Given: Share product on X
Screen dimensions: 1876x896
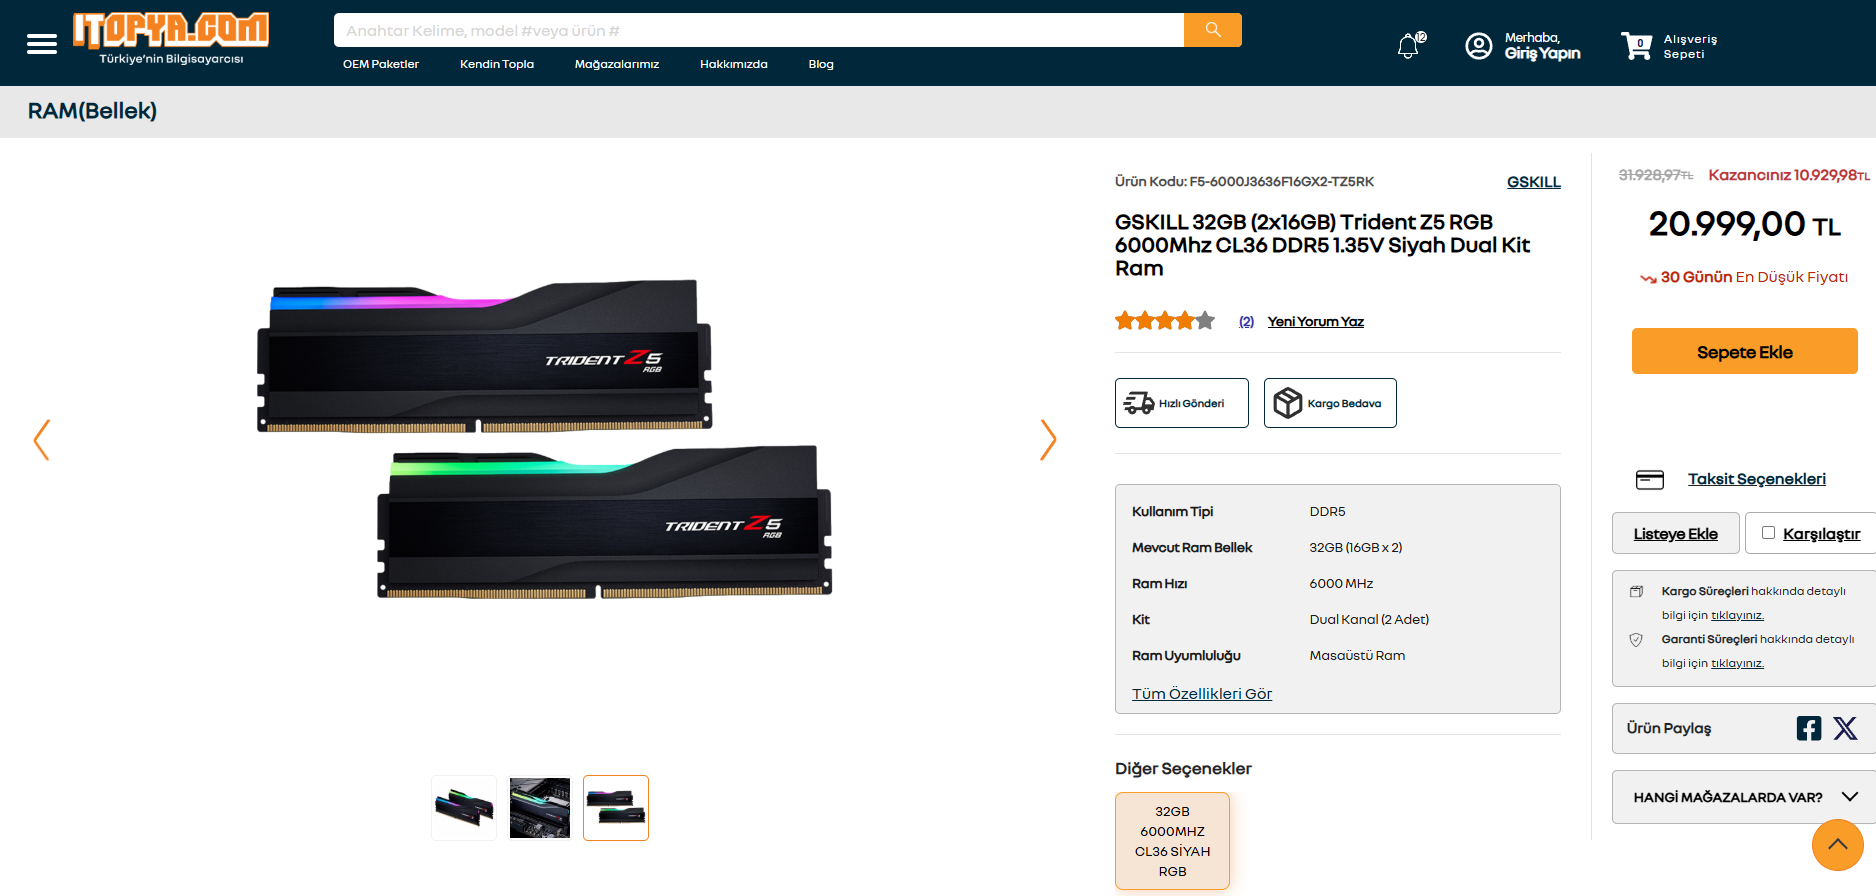Looking at the screenshot, I should point(1846,728).
